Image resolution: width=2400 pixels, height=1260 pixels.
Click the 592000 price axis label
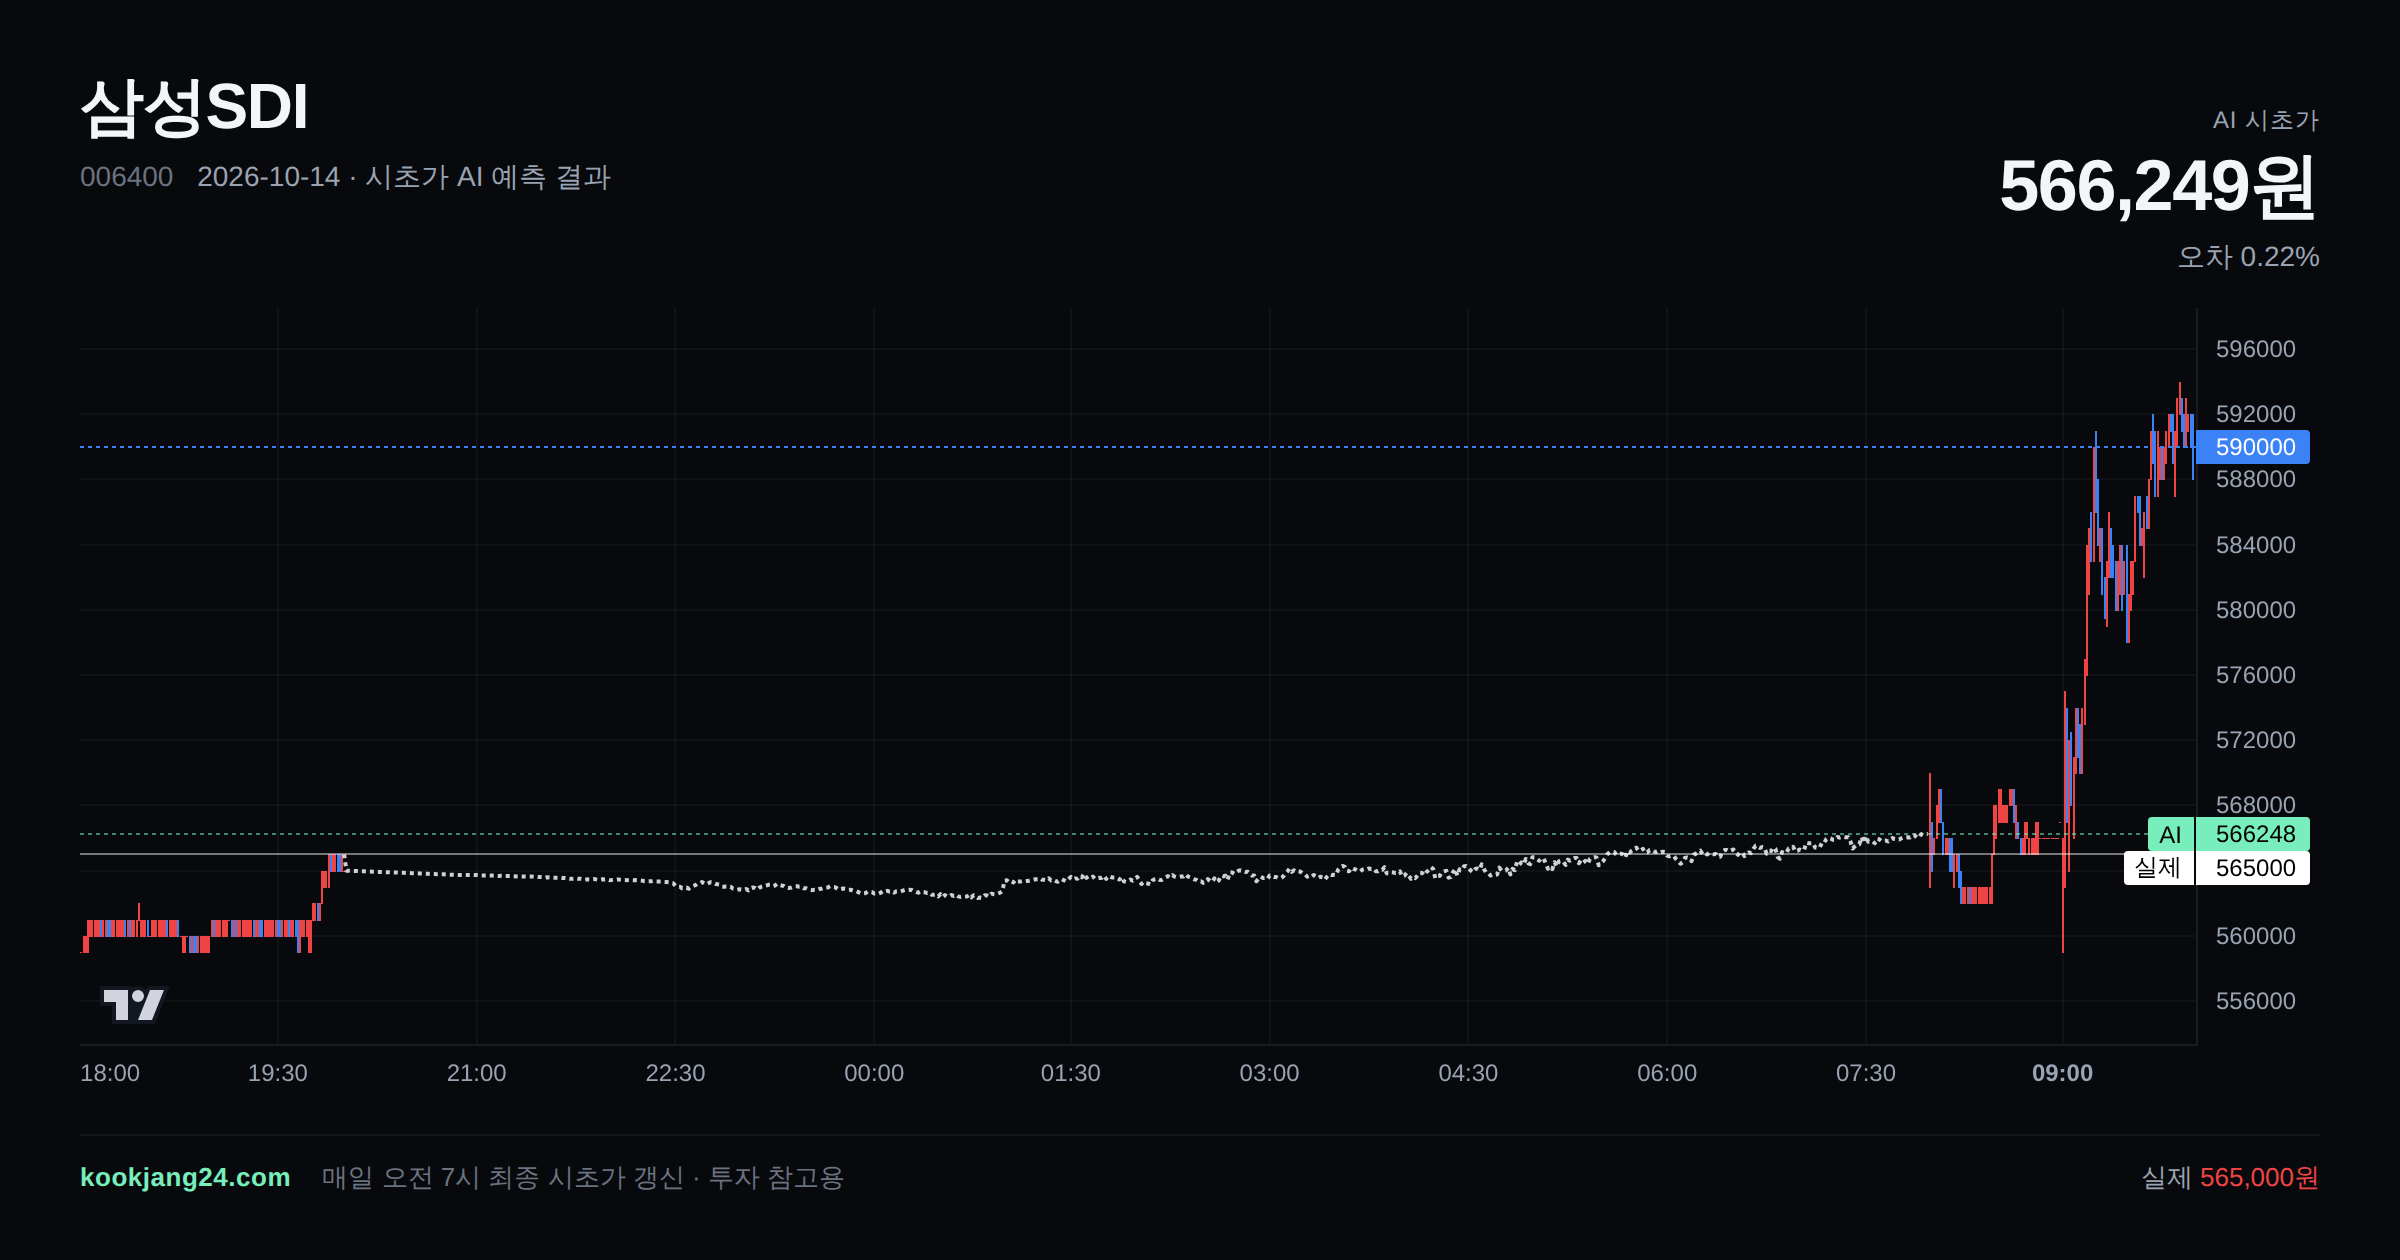pos(2255,414)
